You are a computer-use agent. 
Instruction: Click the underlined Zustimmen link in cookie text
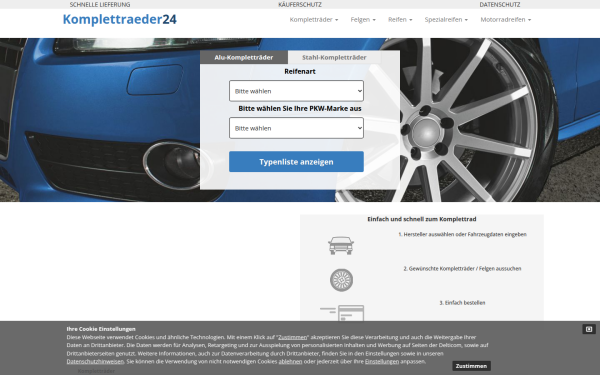tap(293, 337)
